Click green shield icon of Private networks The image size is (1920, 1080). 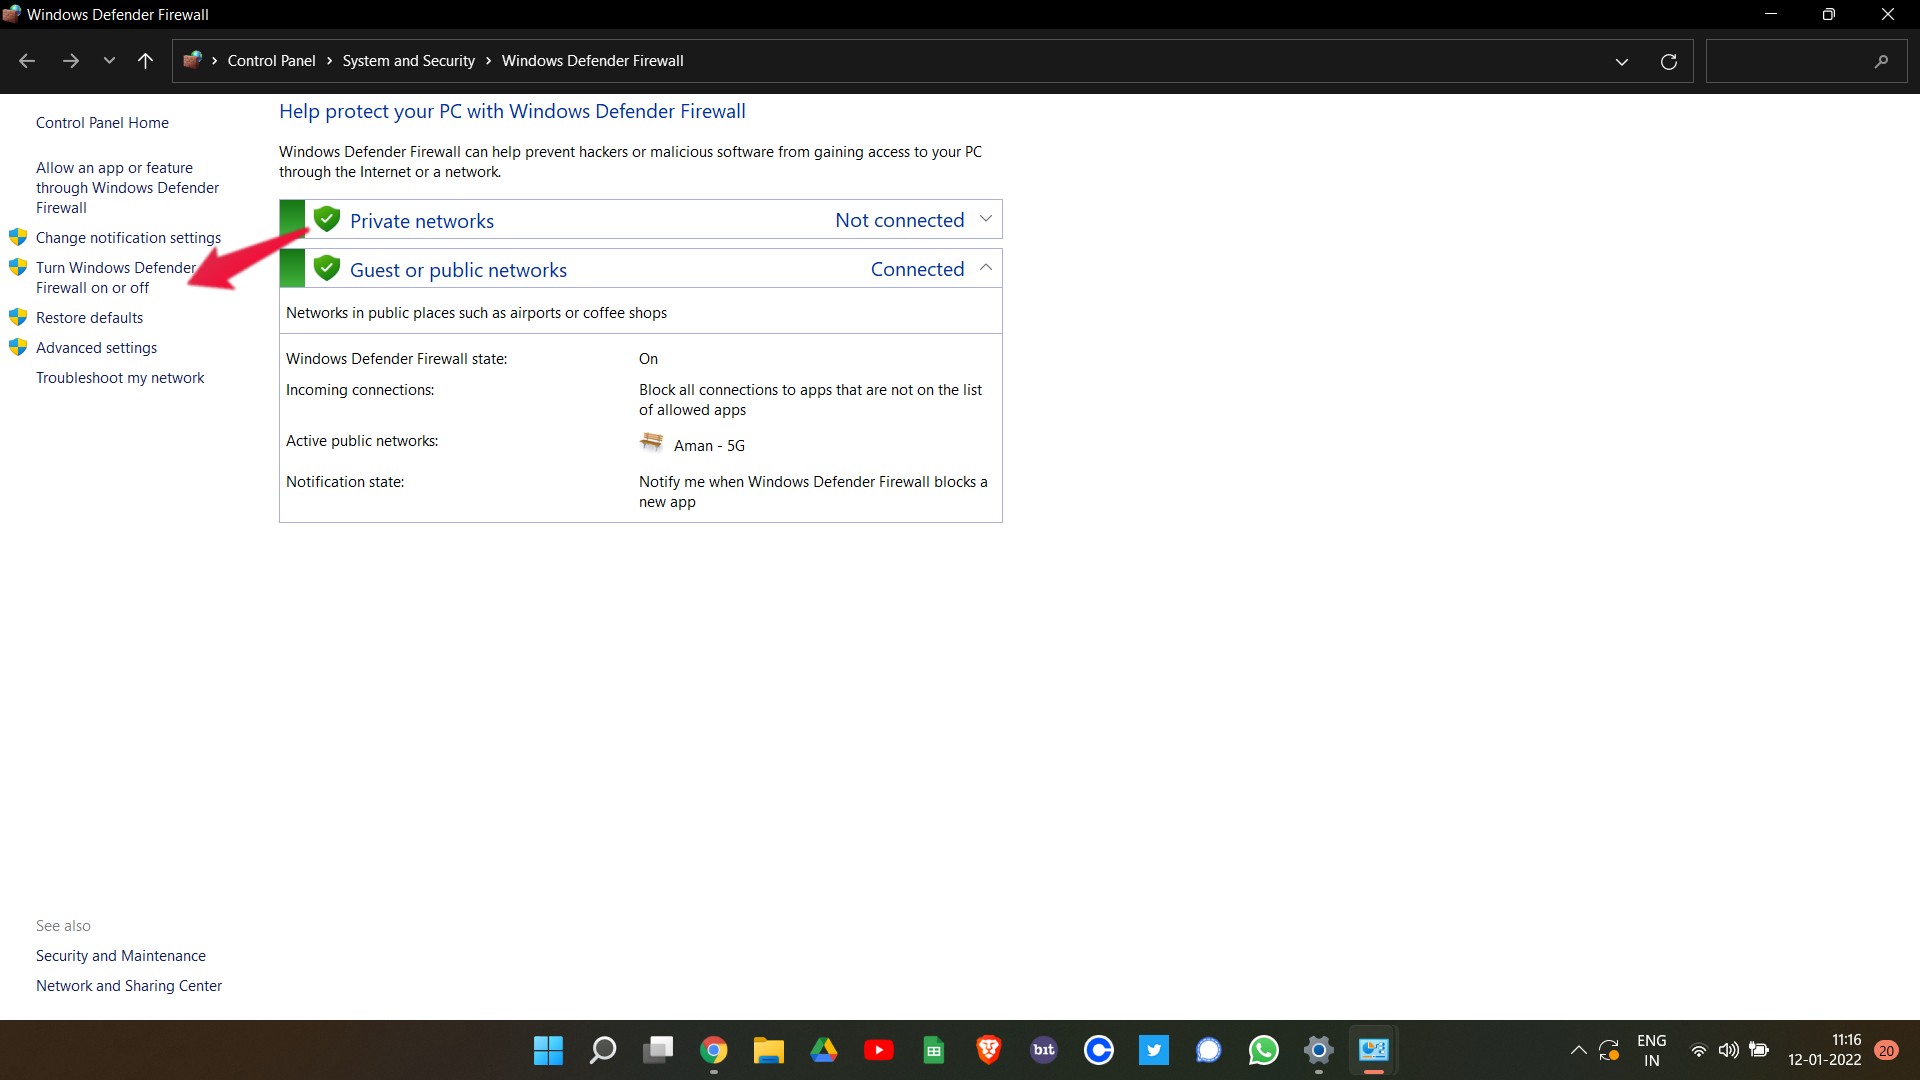(x=327, y=219)
